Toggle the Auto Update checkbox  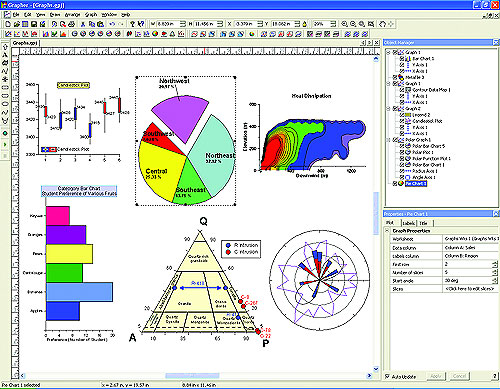(387, 376)
